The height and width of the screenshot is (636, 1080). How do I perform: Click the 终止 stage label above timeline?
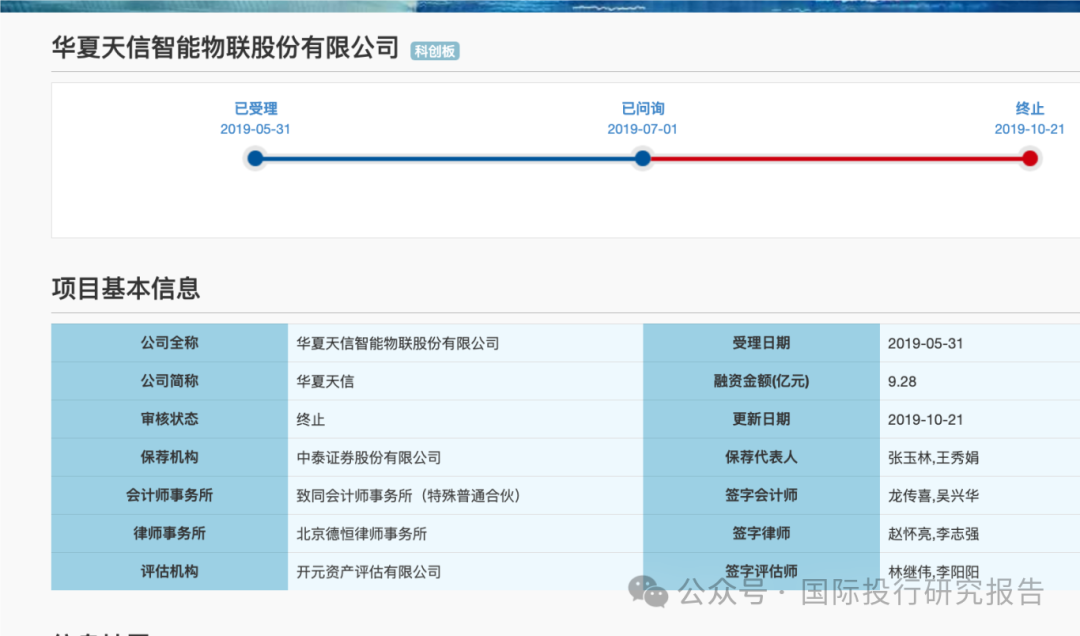tap(1030, 108)
